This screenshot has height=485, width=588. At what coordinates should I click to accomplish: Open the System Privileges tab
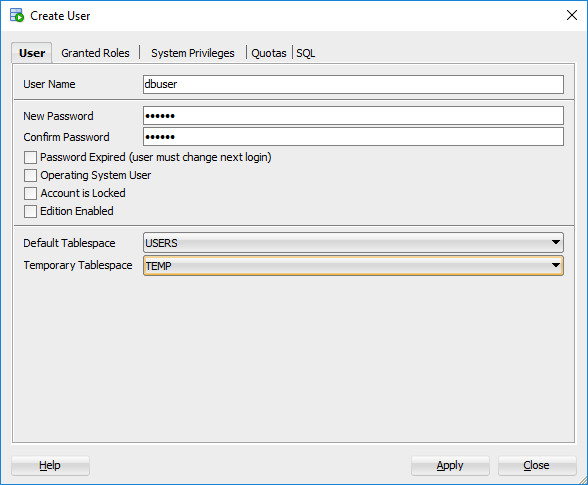click(x=193, y=53)
